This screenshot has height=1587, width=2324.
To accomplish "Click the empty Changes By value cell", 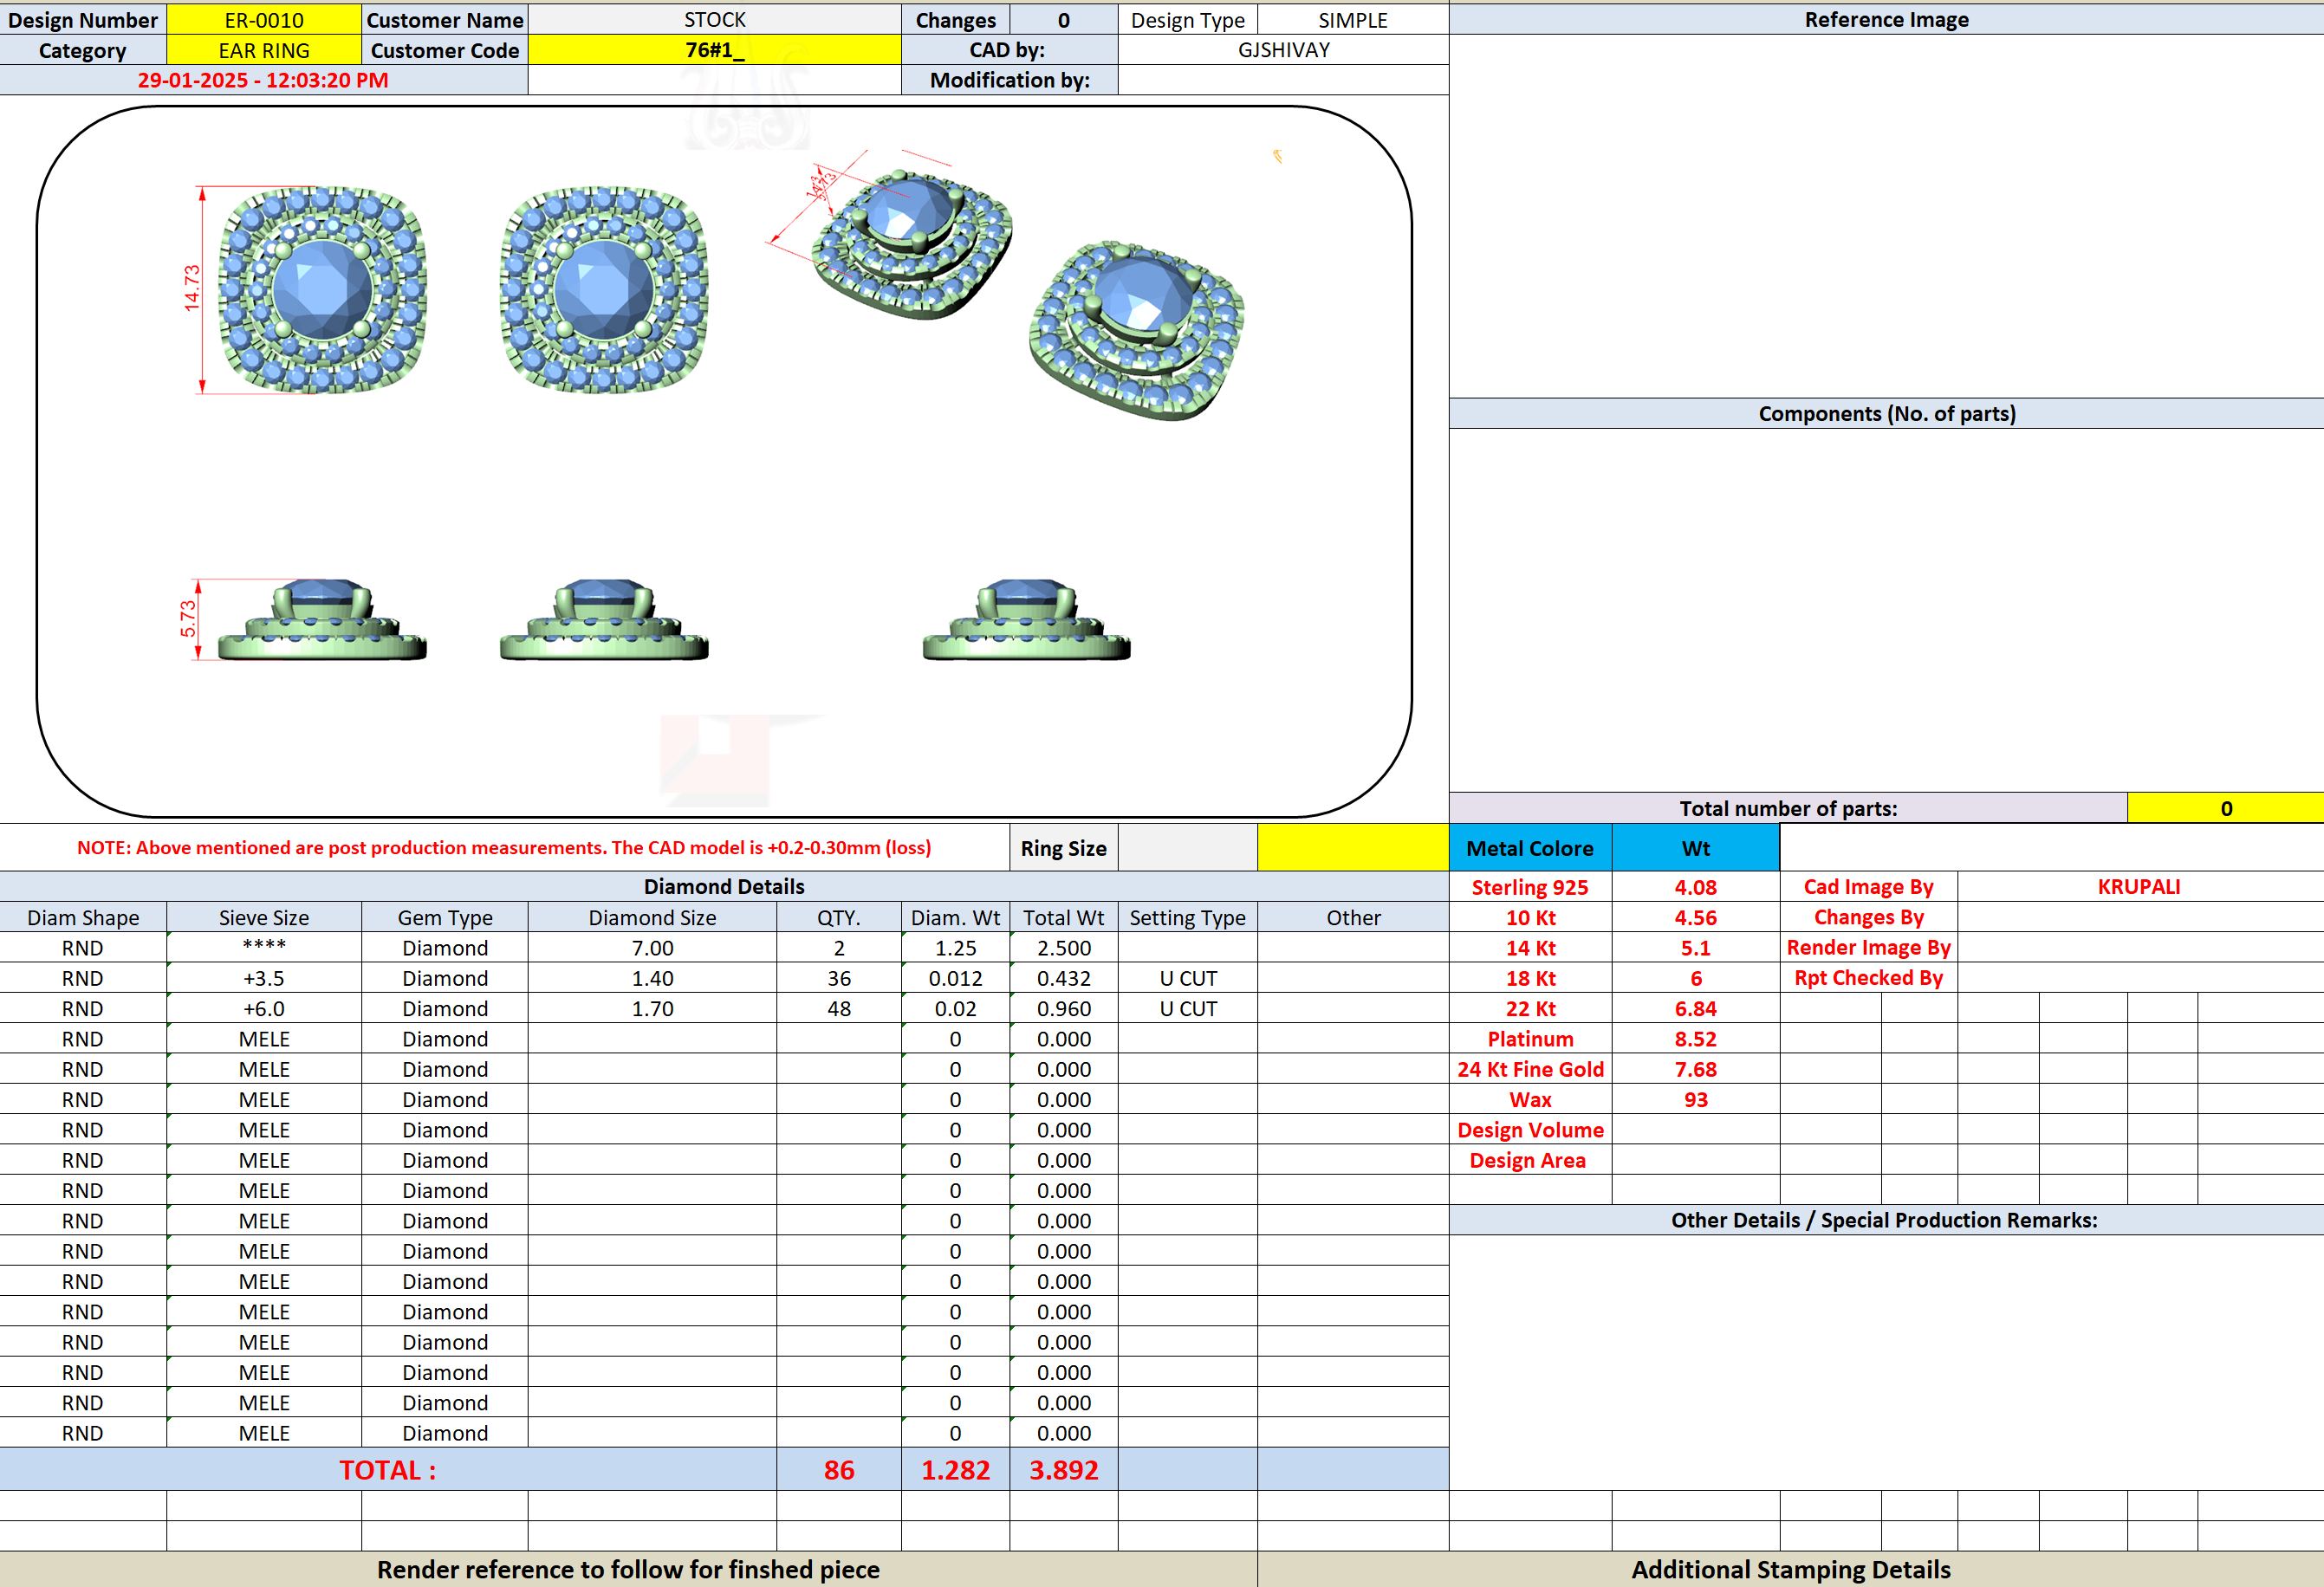I will pyautogui.click(x=2139, y=917).
